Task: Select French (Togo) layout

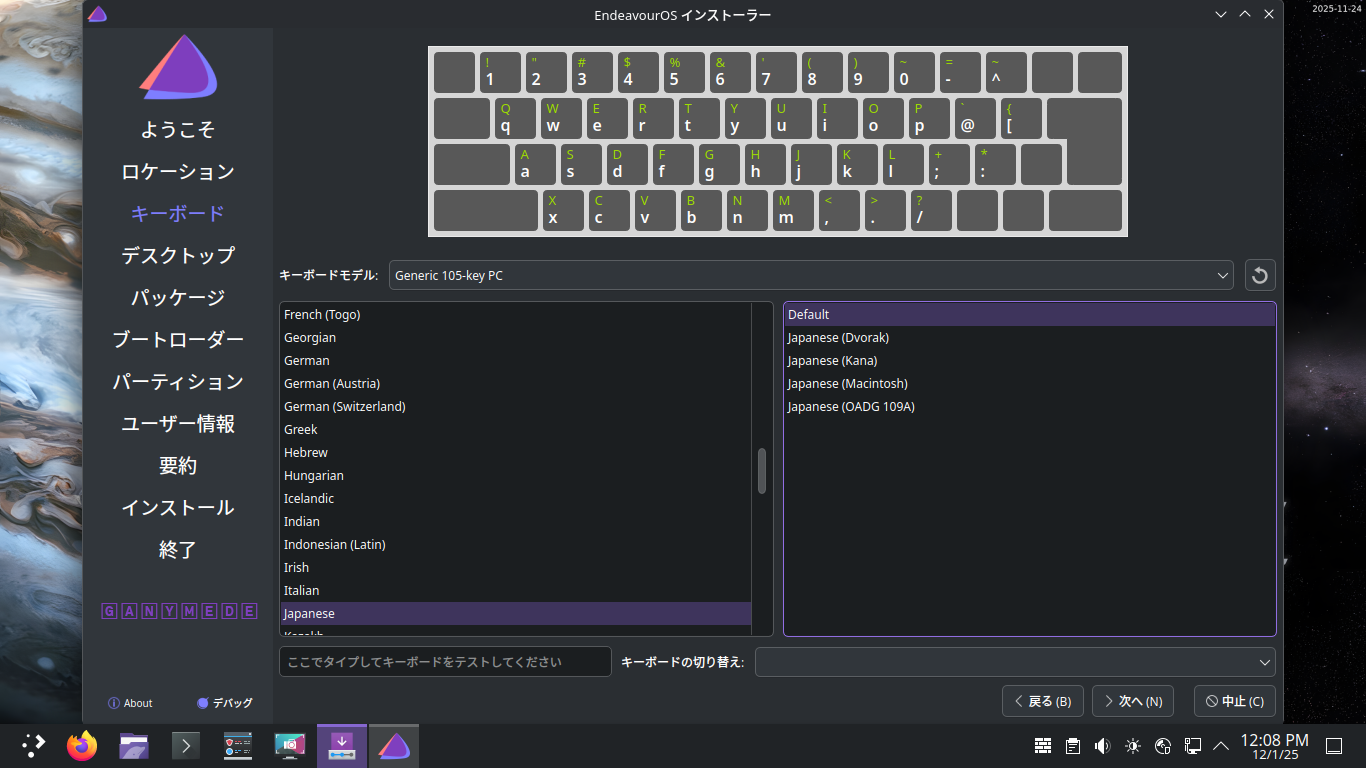Action: click(515, 314)
